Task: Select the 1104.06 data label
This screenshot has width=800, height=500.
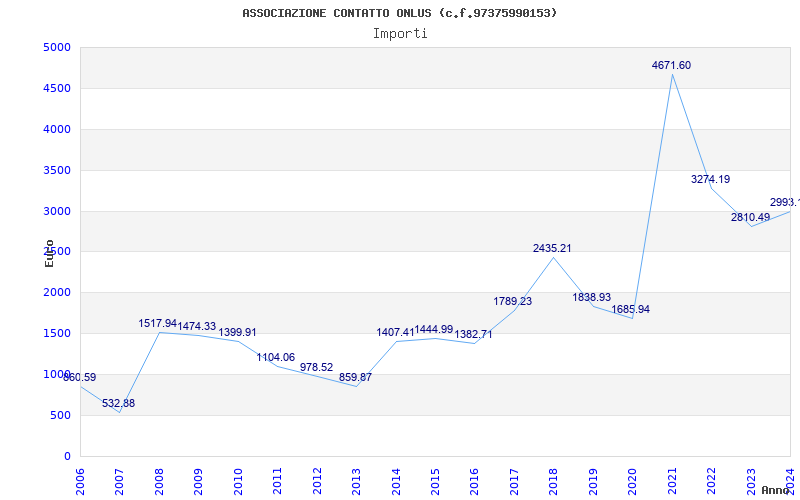Action: click(x=276, y=358)
